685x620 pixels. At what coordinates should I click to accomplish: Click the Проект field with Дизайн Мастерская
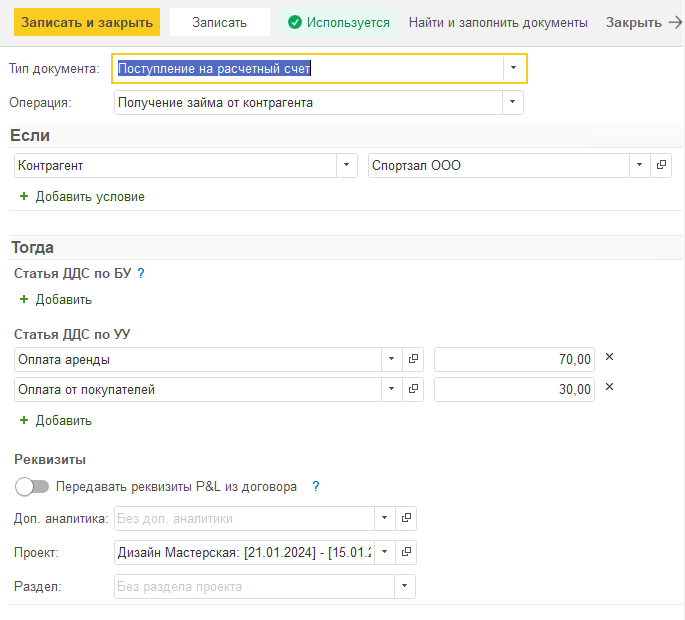coord(245,552)
